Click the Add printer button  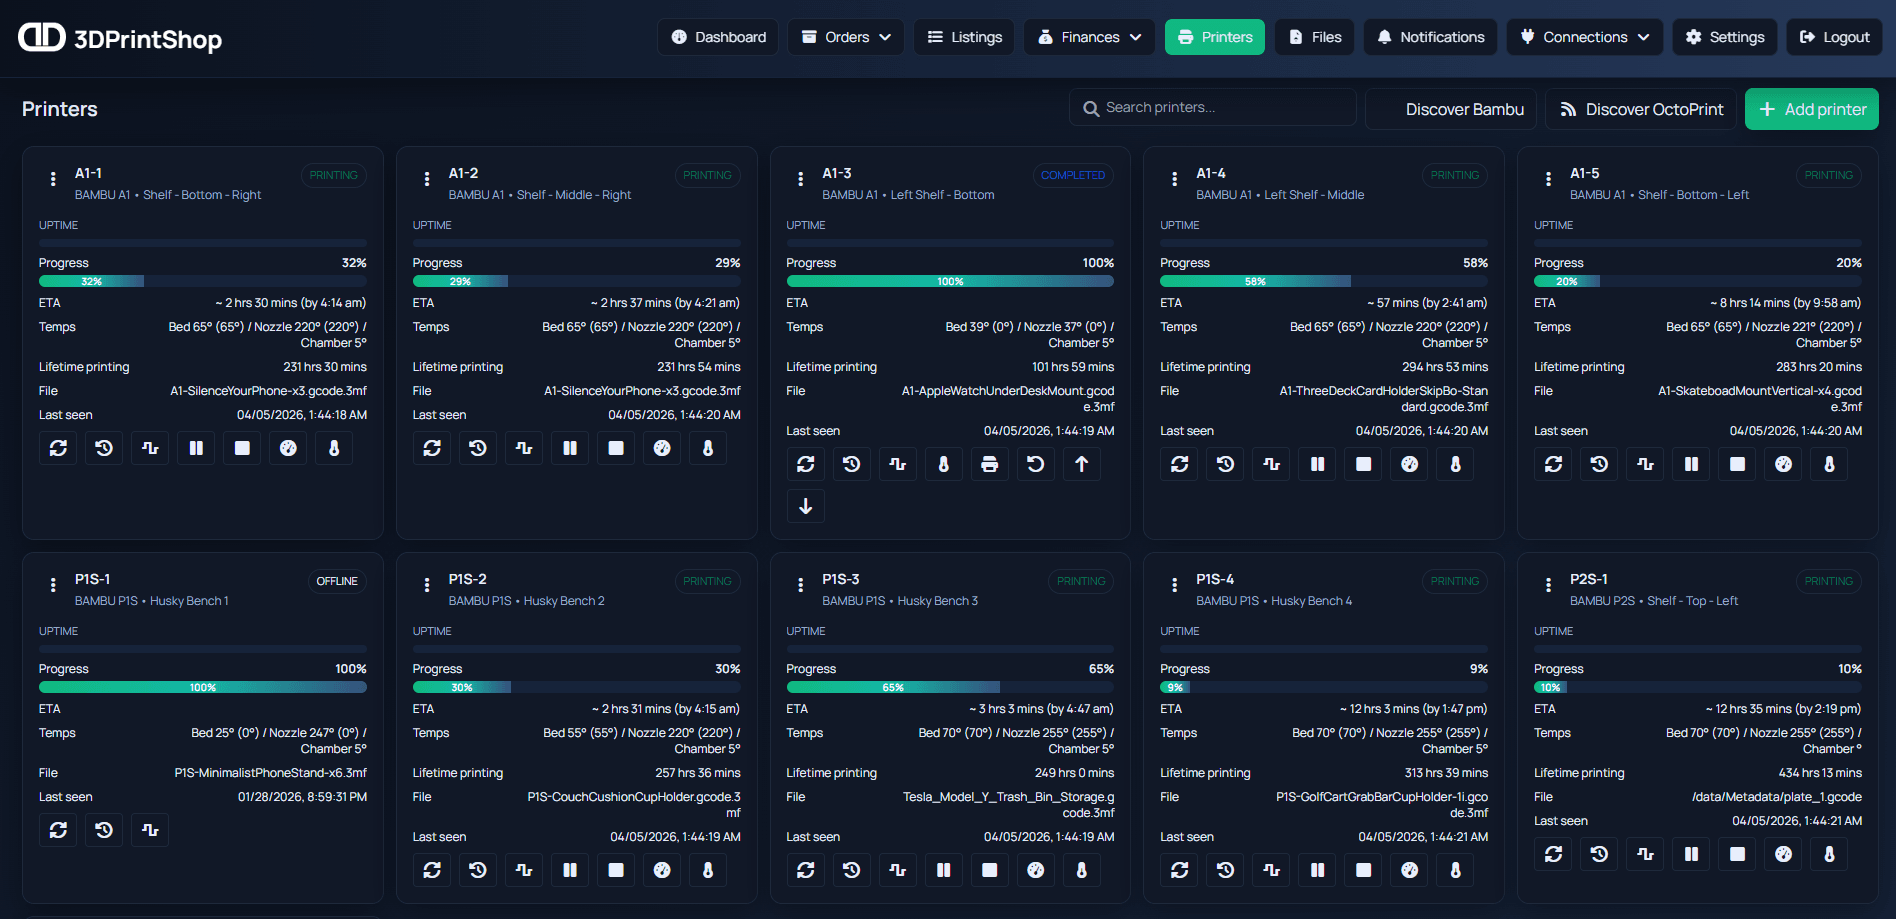[x=1811, y=108]
